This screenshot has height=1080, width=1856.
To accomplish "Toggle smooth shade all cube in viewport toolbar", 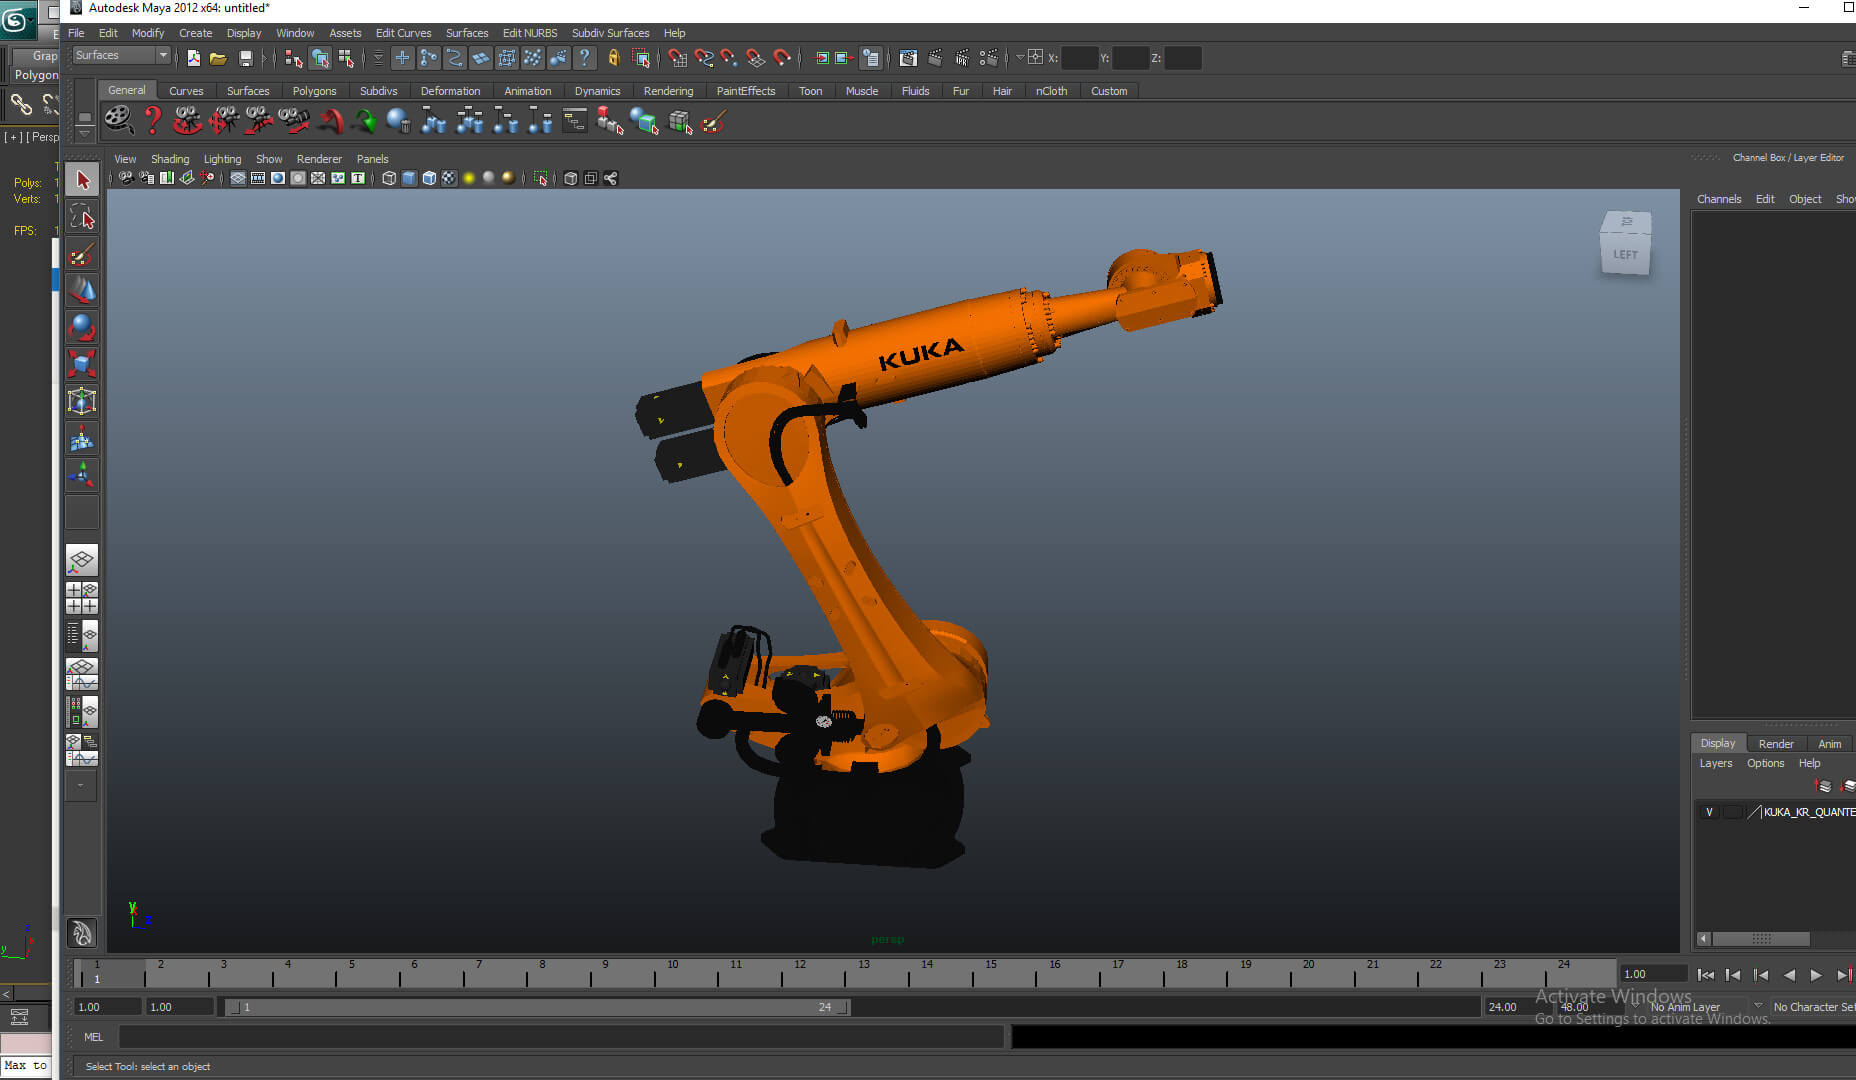I will tap(409, 178).
